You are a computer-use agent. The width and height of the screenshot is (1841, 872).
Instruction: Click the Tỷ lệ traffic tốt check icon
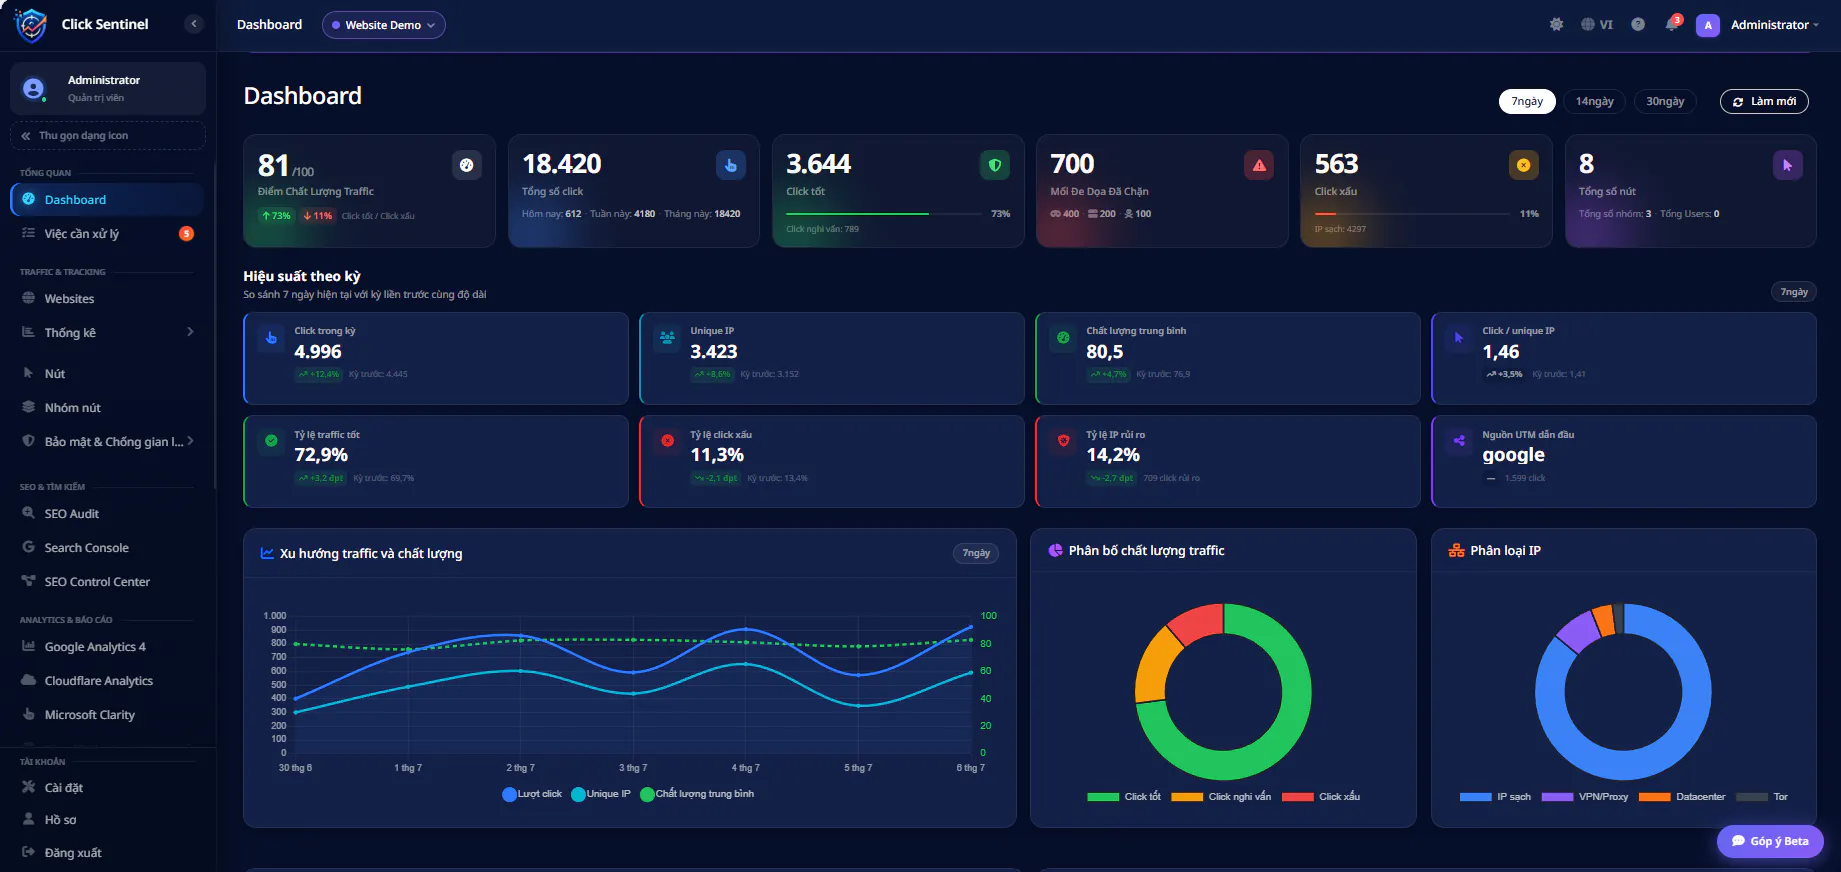click(271, 440)
